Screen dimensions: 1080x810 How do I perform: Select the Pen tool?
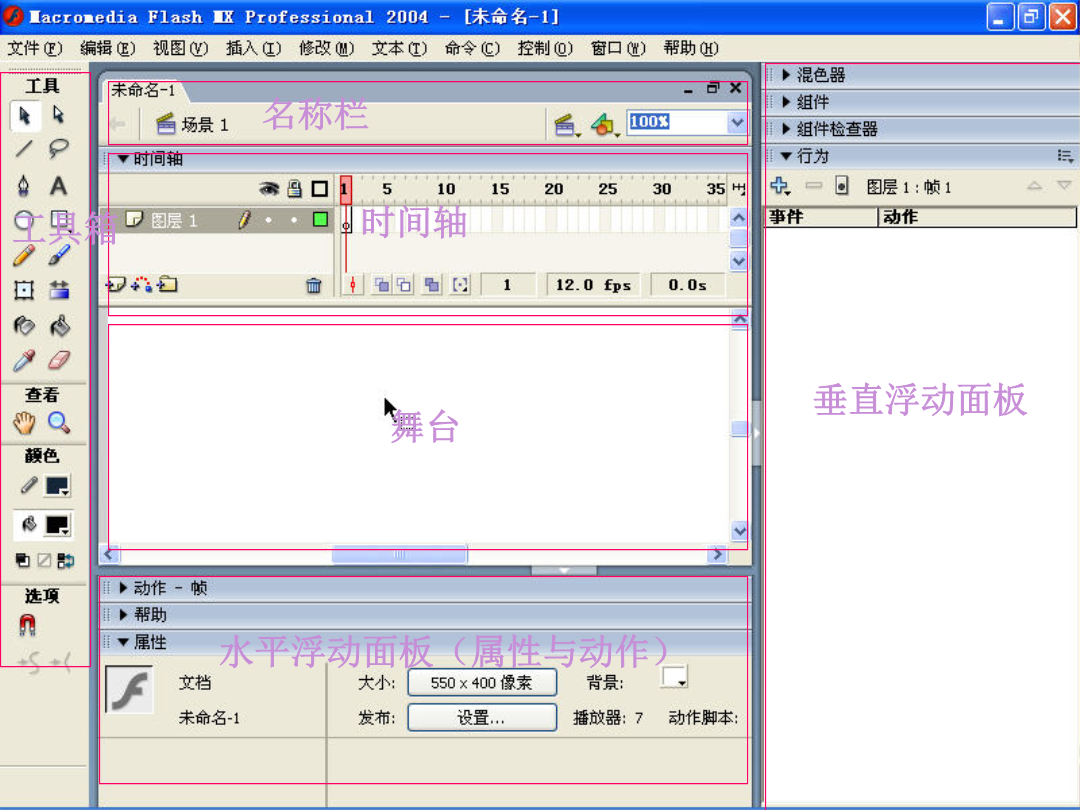pyautogui.click(x=24, y=185)
